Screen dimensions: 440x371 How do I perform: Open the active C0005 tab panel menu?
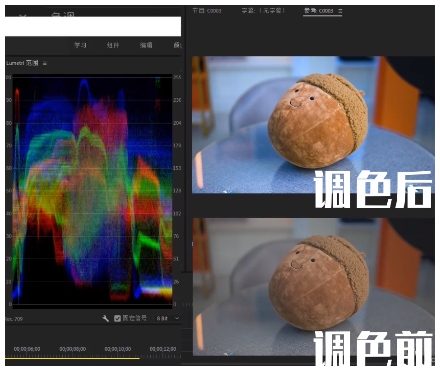click(x=340, y=11)
